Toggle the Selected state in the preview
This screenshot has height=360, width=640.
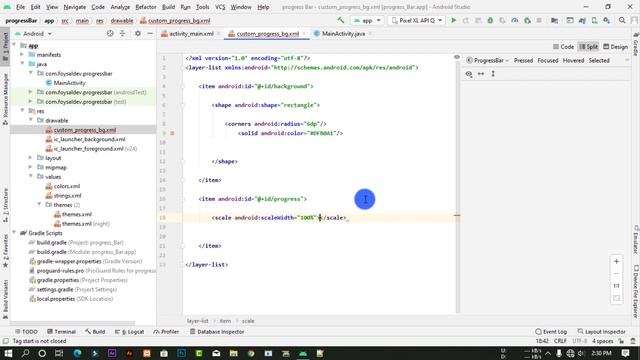pos(599,60)
